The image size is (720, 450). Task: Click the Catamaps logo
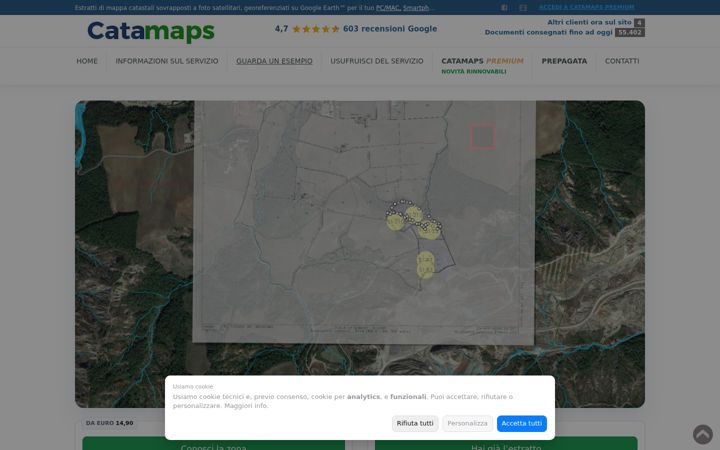point(151,32)
